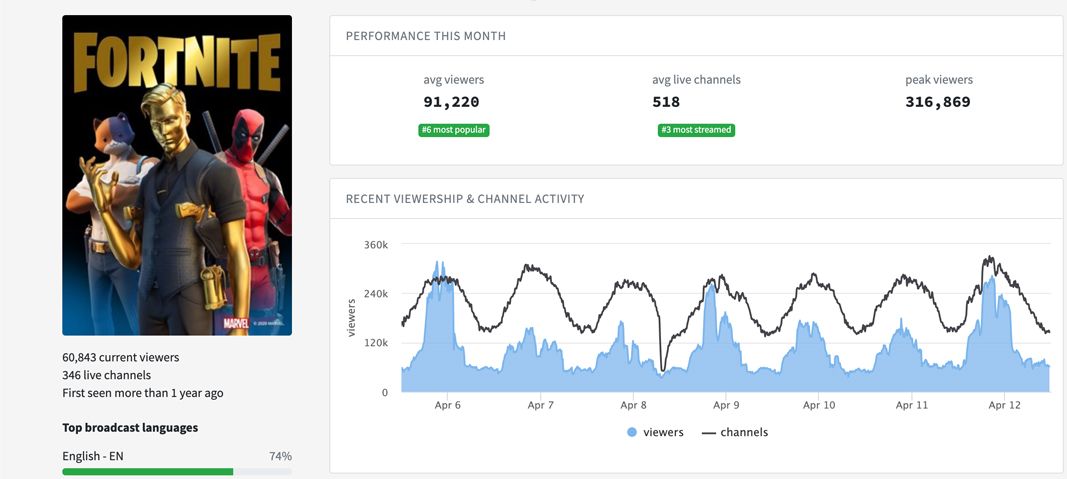
Task: Click the 518 avg live channels value
Action: pos(666,102)
